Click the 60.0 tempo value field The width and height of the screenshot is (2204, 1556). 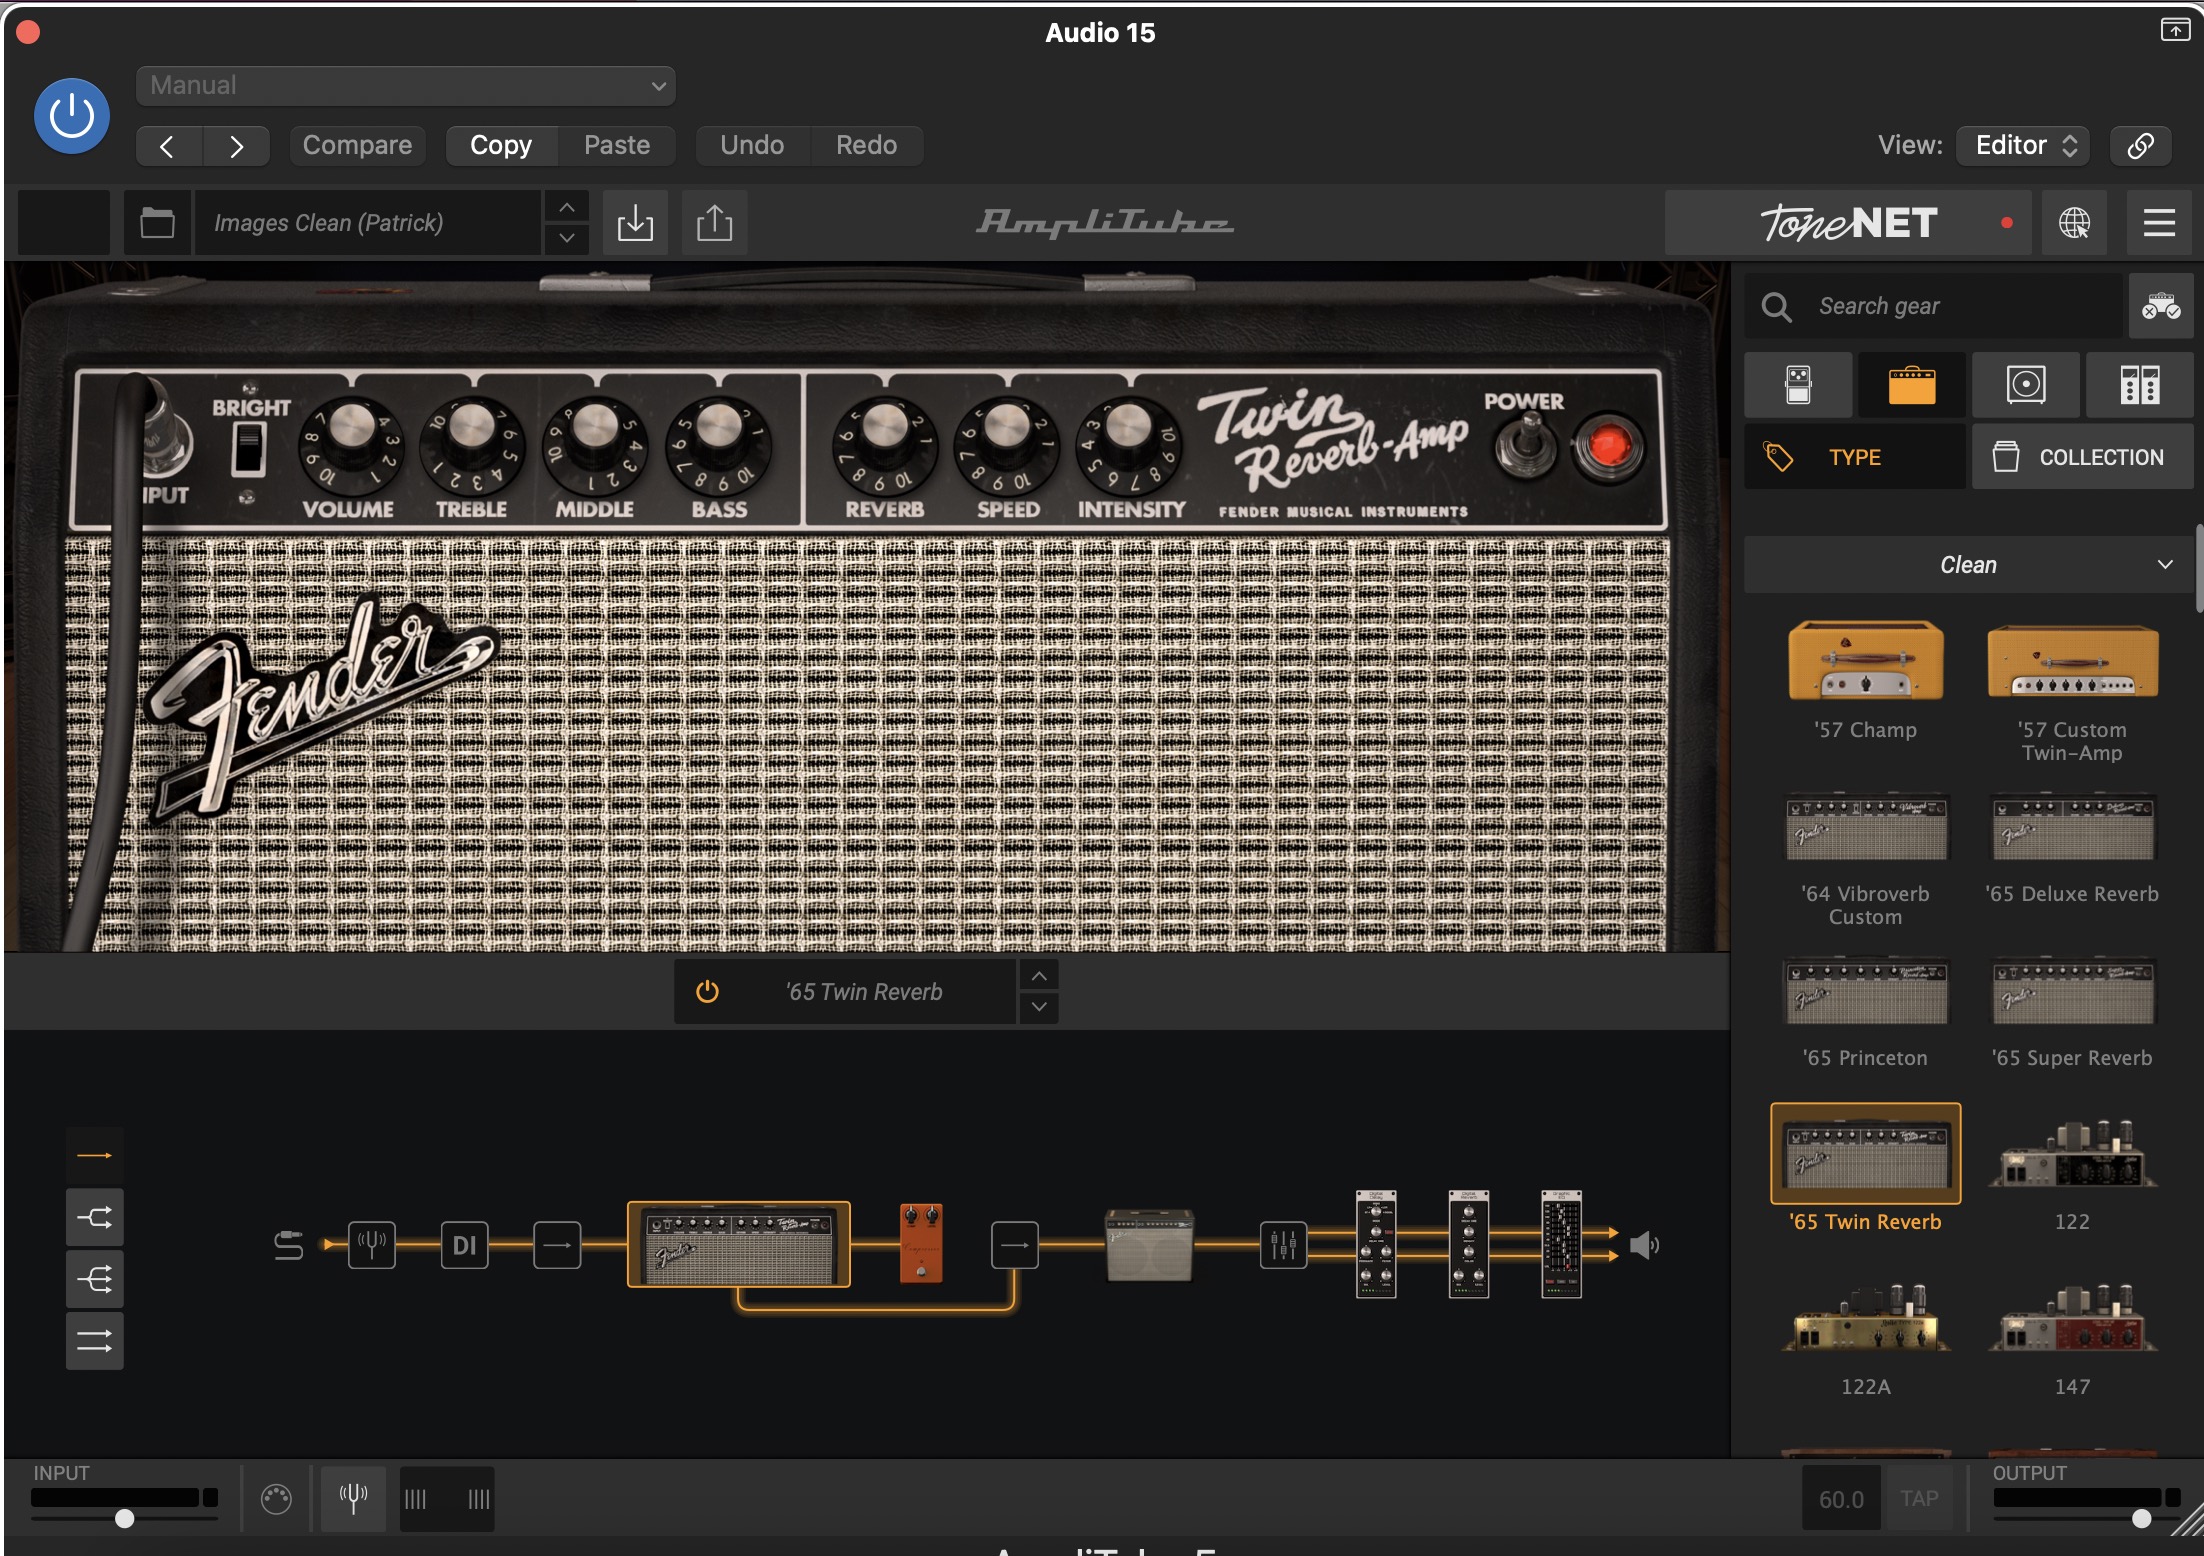point(1841,1498)
